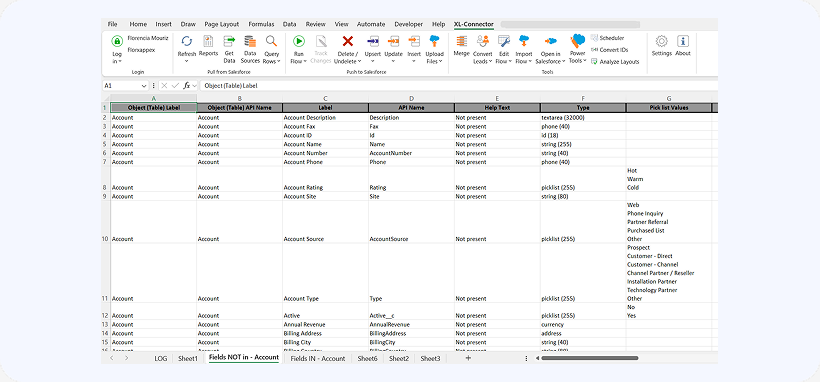Click the formula bar input field

[x=458, y=85]
